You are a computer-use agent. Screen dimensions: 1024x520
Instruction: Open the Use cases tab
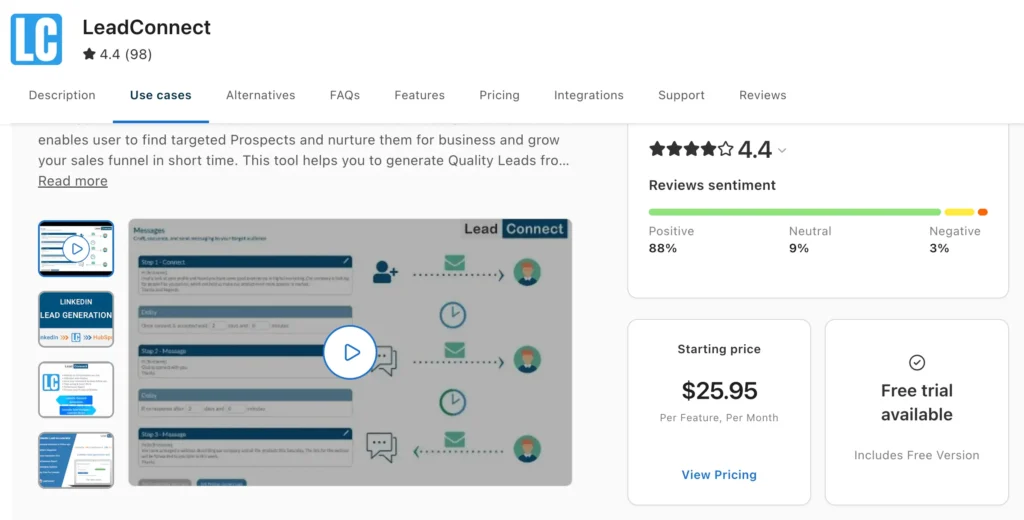pos(161,95)
